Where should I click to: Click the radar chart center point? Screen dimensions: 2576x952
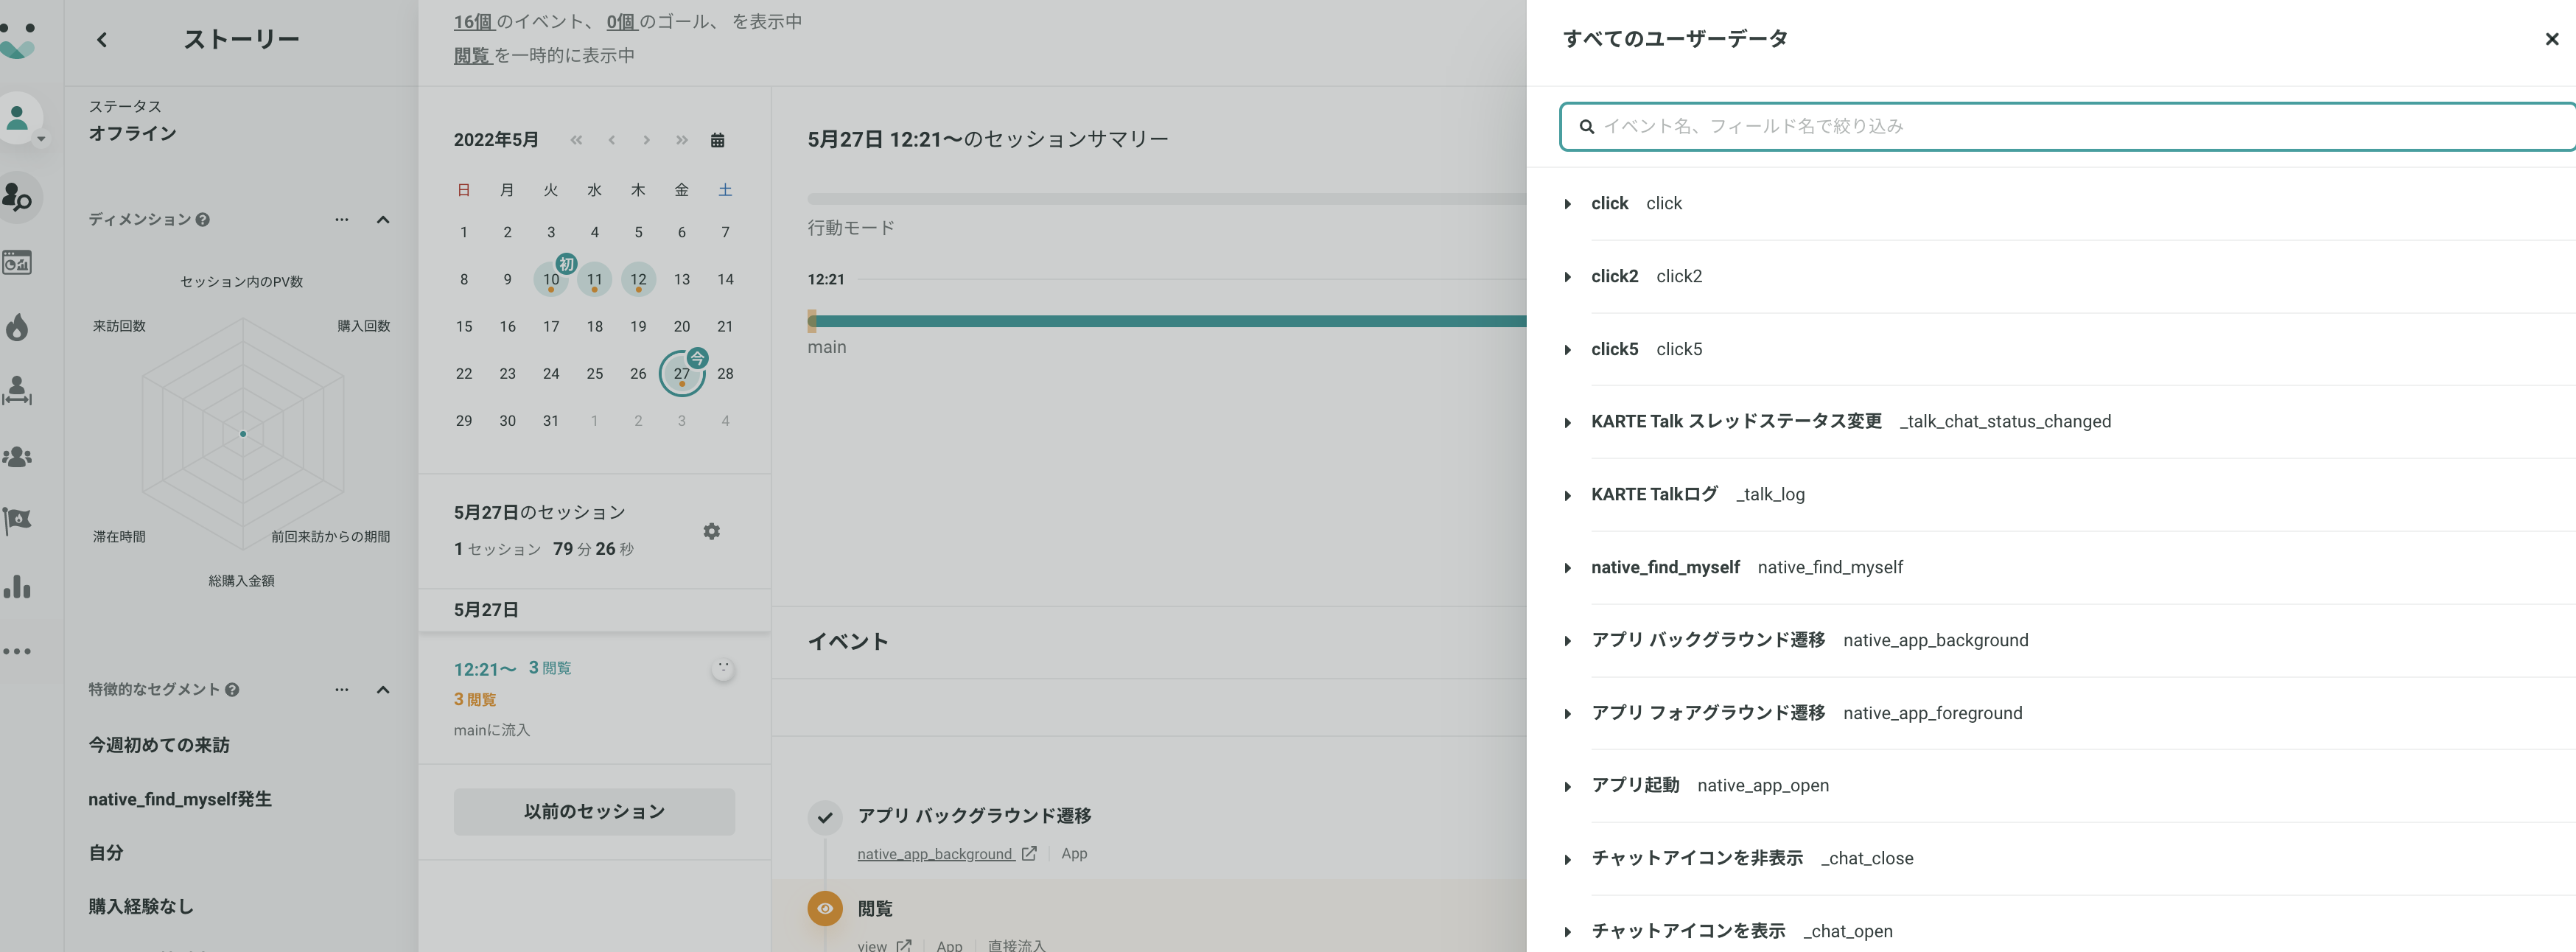(243, 434)
